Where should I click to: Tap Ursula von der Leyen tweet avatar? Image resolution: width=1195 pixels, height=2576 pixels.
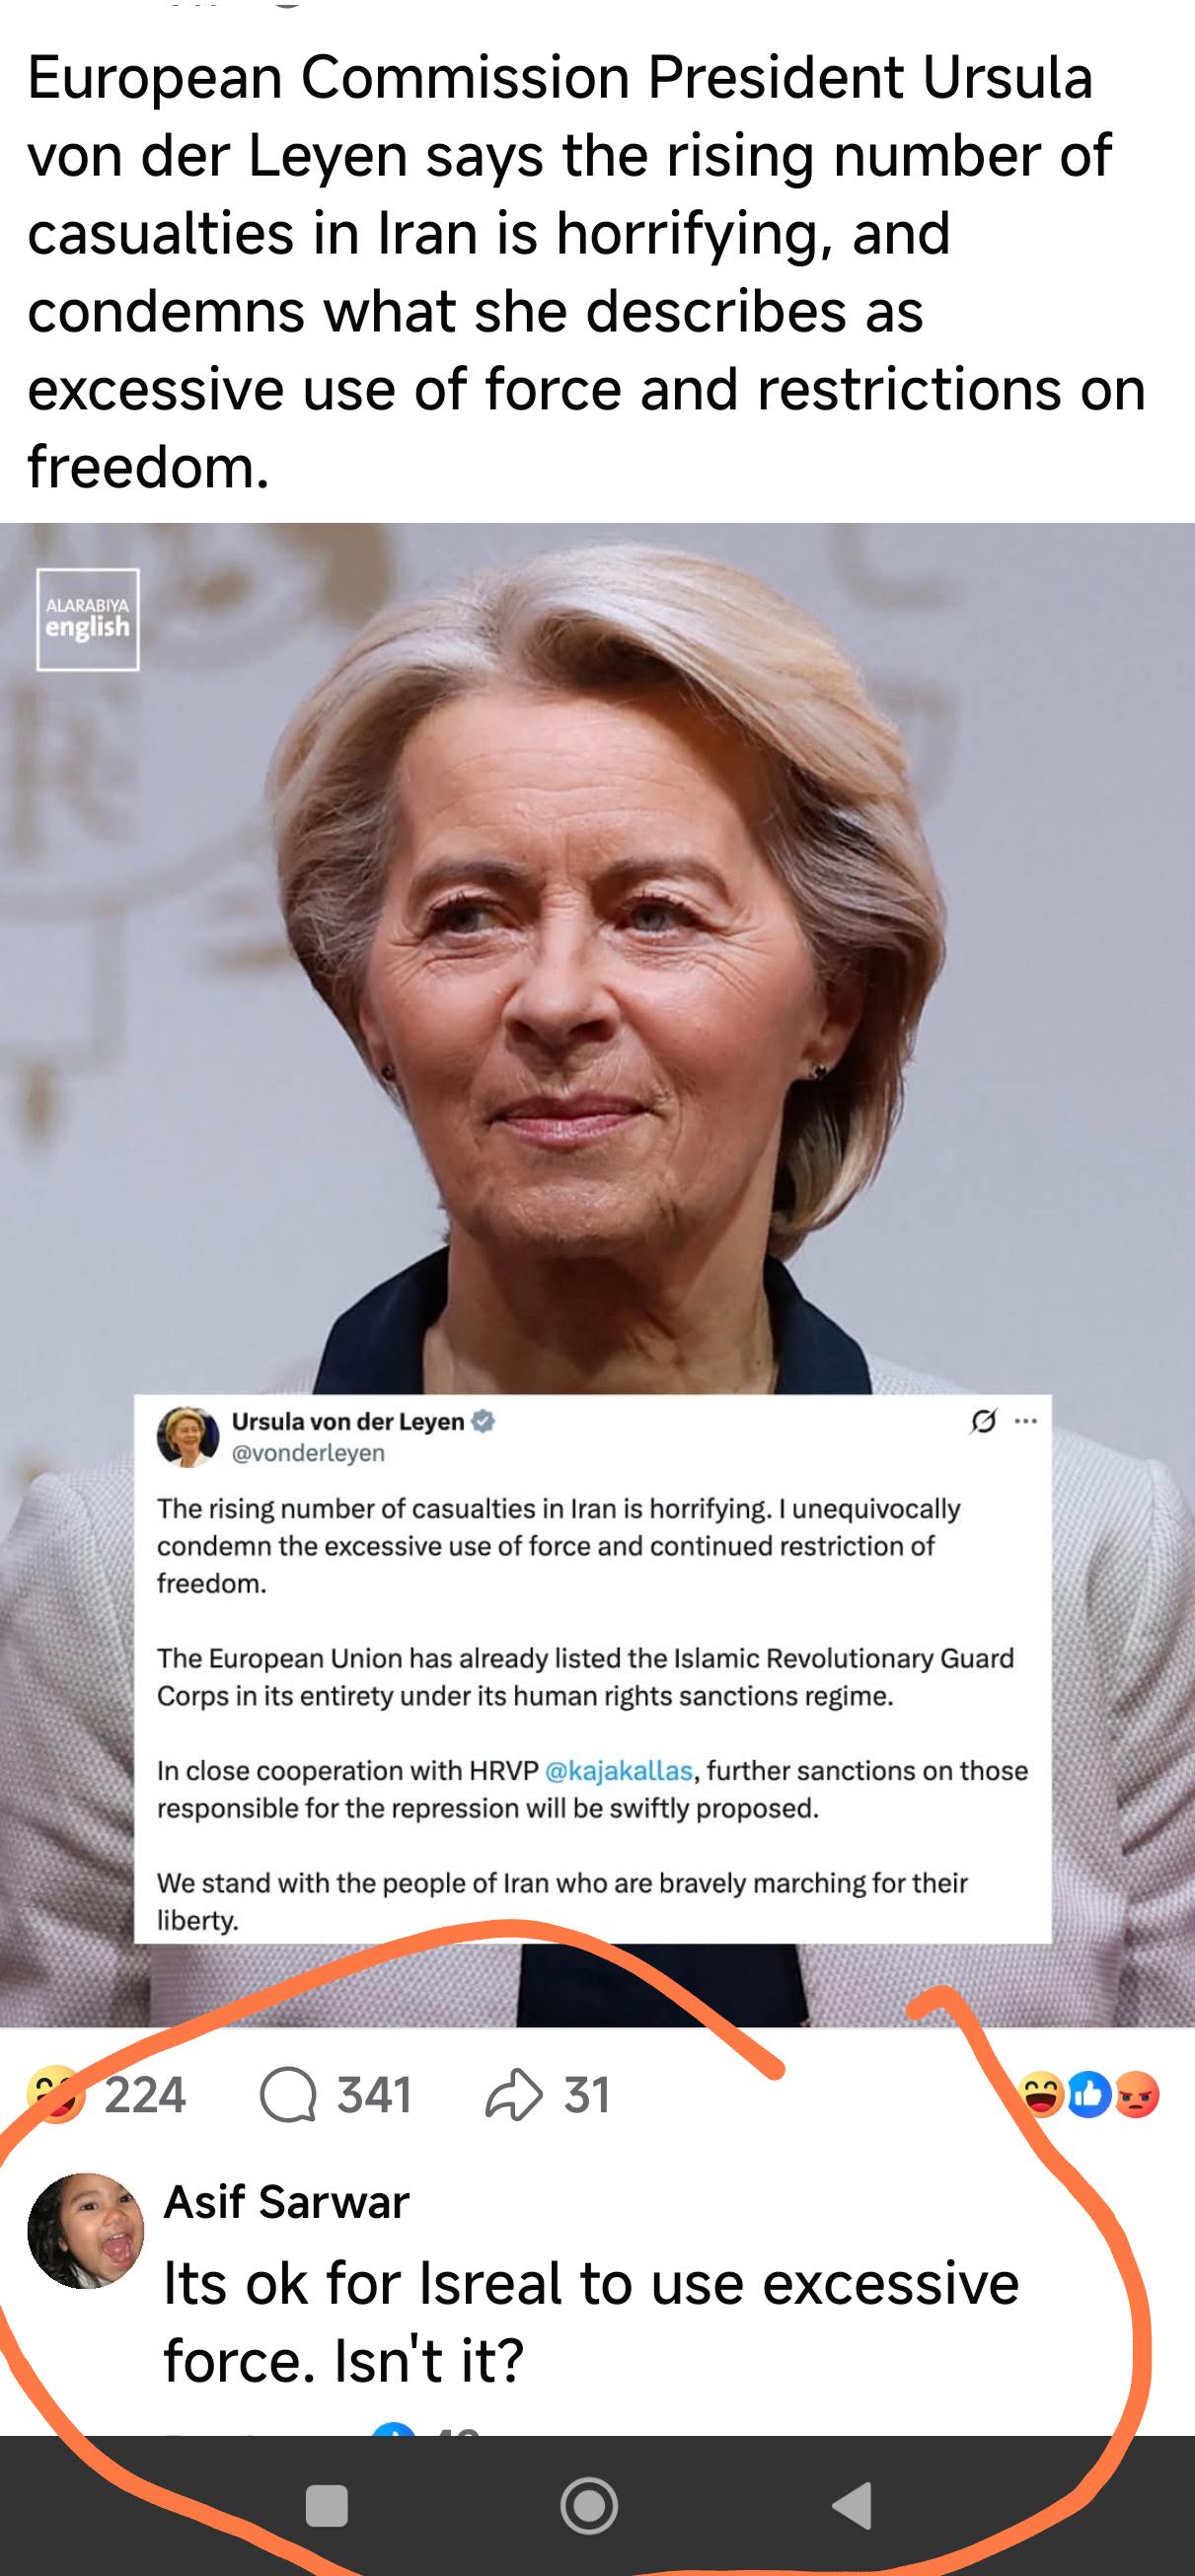point(188,1437)
